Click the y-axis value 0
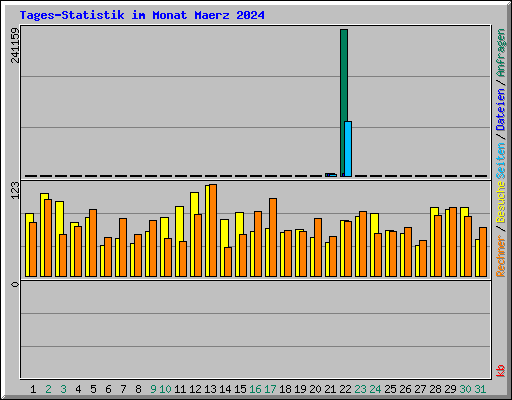This screenshot has width=512, height=400. [15, 284]
